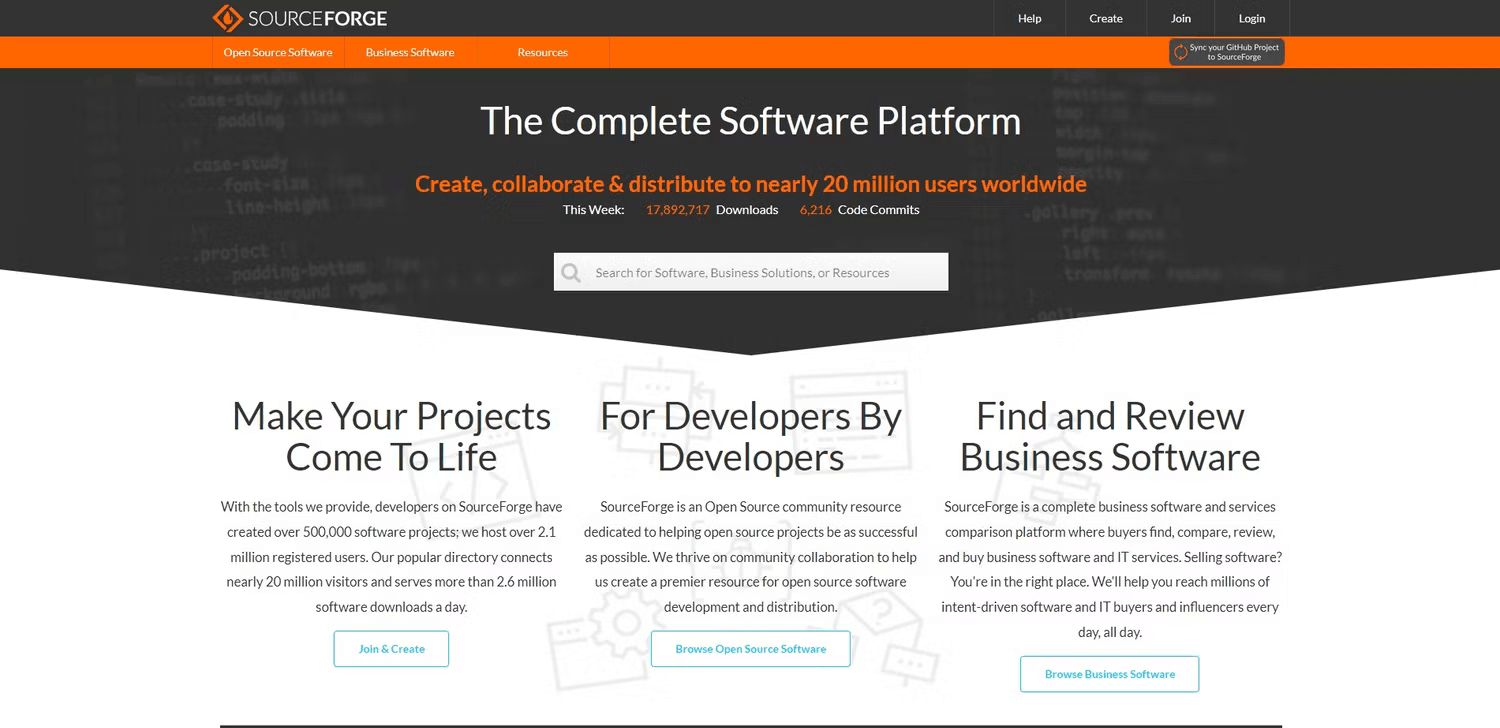
Task: Click the Join link in header
Action: [x=1181, y=18]
